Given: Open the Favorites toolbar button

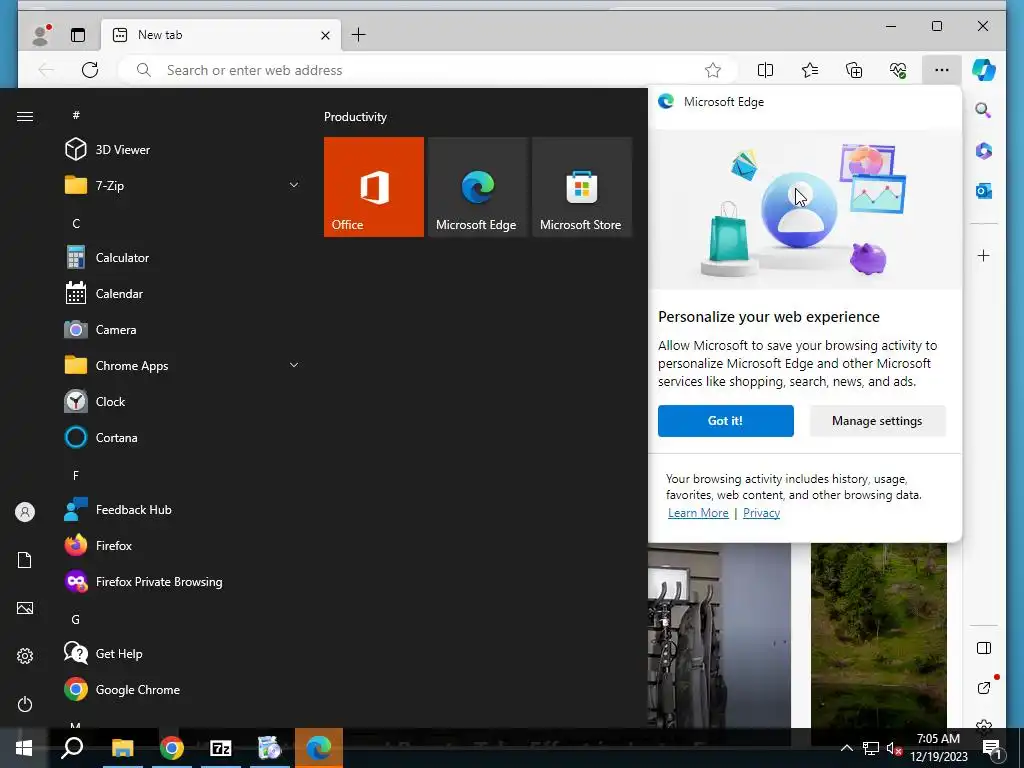Looking at the screenshot, I should [x=810, y=70].
